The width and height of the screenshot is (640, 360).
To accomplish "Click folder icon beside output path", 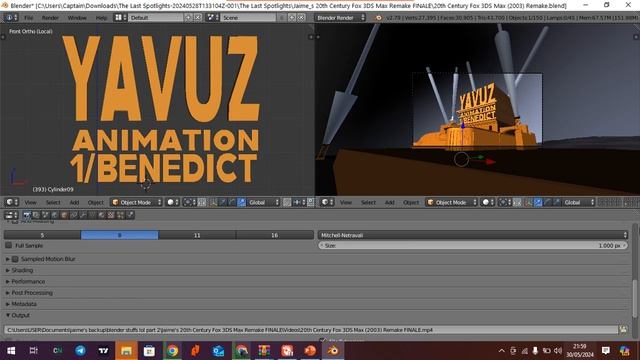I will [x=623, y=330].
